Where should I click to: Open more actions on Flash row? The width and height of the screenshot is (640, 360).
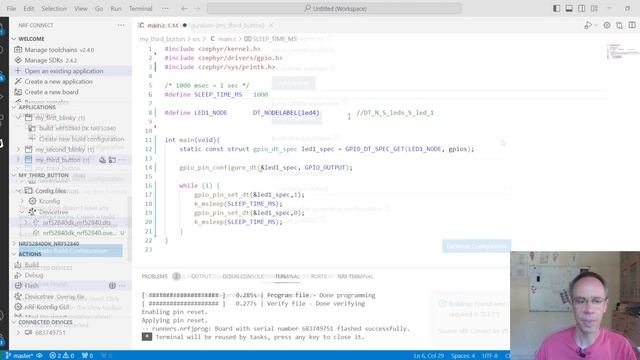tap(122, 286)
